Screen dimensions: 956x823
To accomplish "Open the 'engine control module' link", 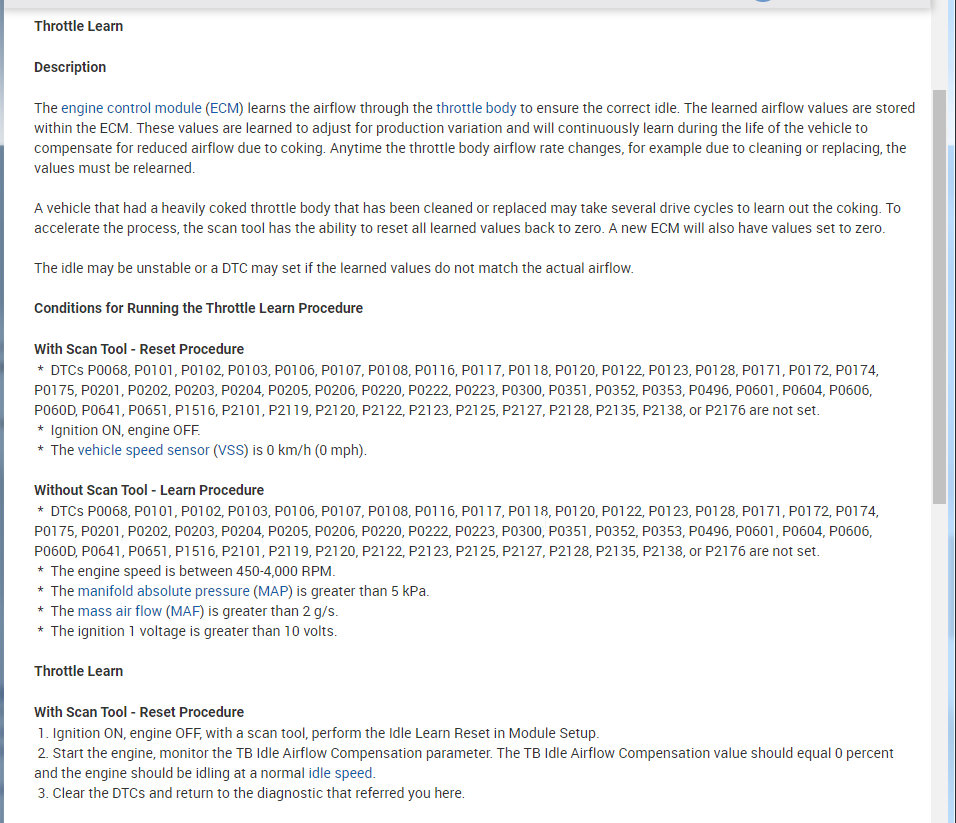I will point(132,108).
